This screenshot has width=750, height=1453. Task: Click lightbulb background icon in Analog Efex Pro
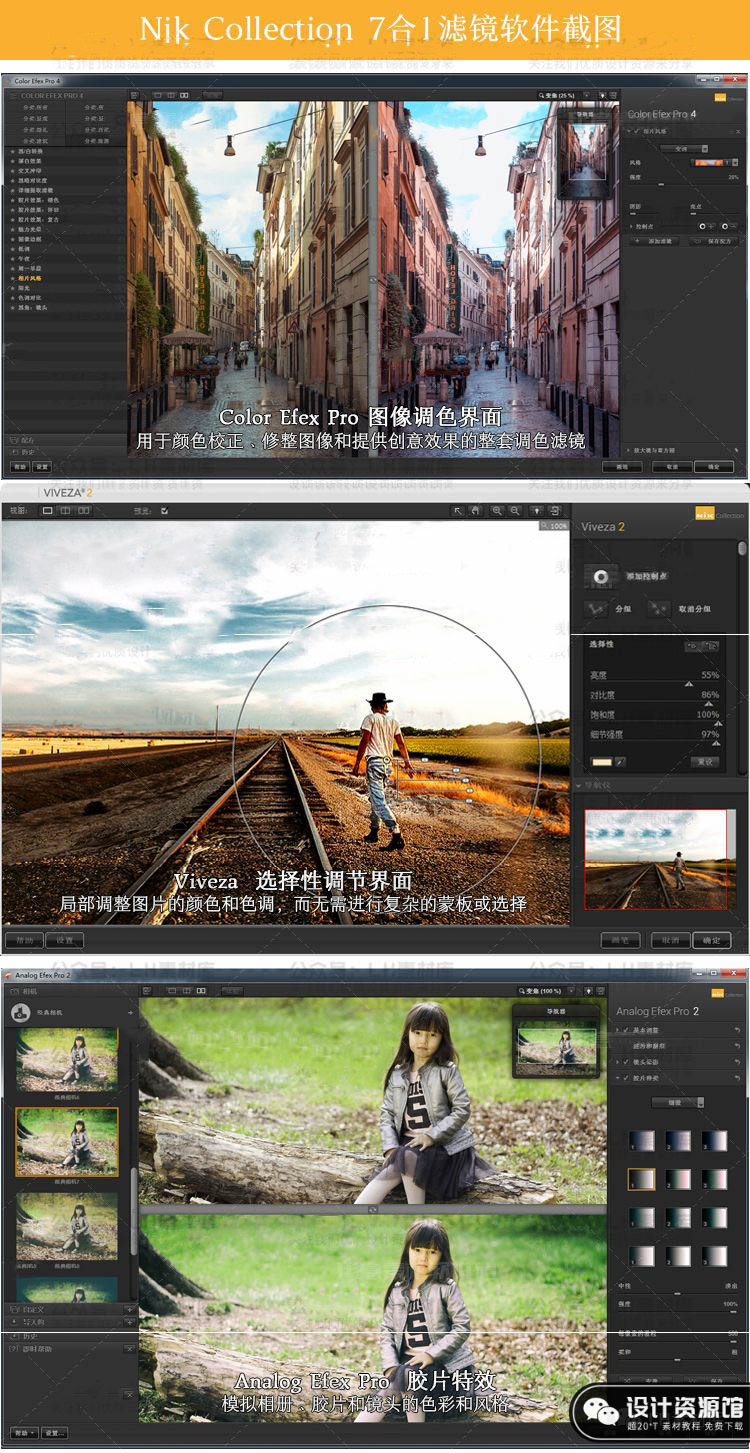point(589,990)
